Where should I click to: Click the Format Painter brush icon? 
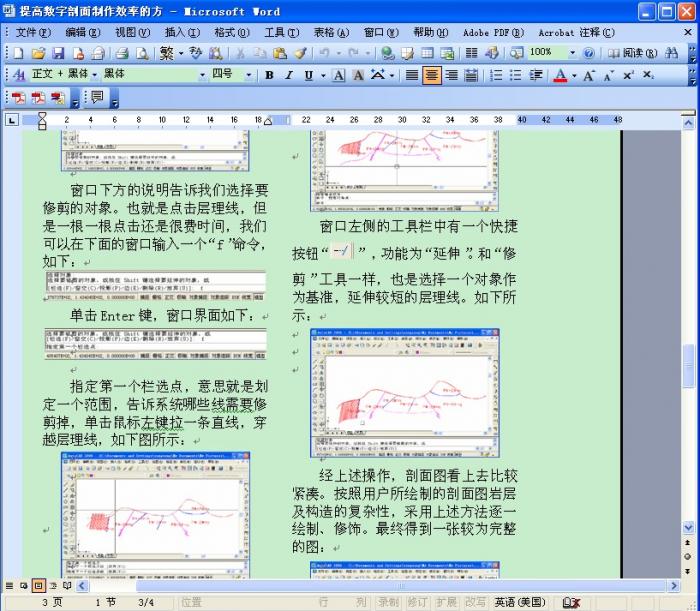pos(299,53)
